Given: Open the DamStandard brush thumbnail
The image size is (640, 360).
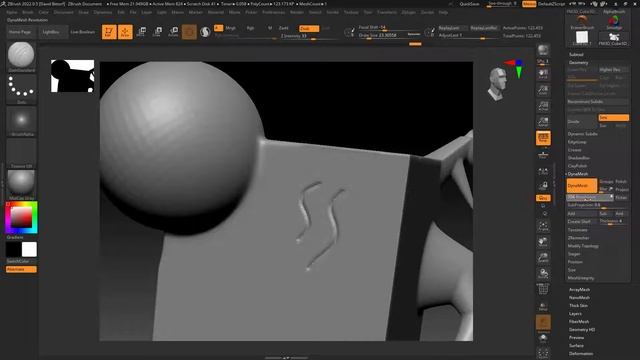Looking at the screenshot, I should (x=21, y=57).
